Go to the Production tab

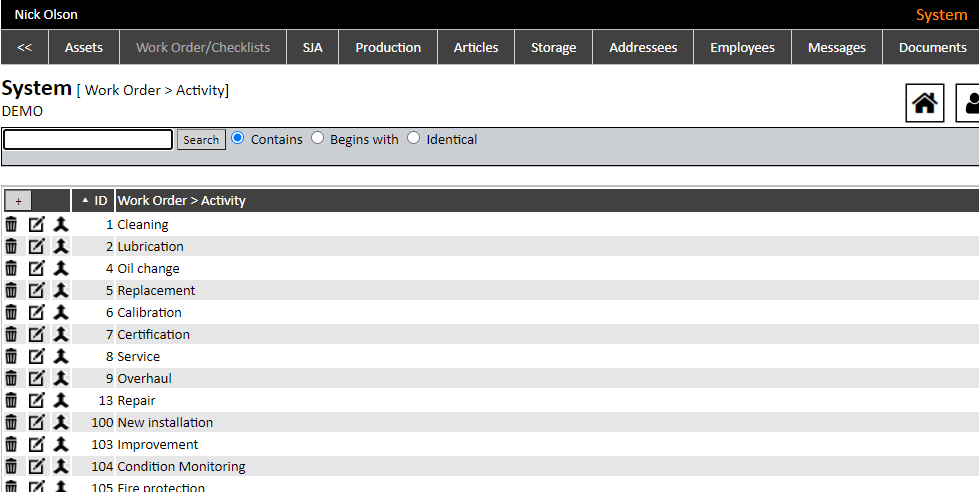[388, 48]
